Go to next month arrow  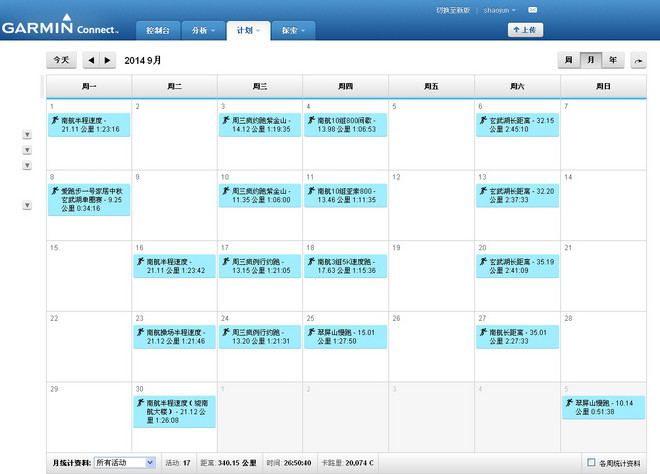tap(107, 60)
